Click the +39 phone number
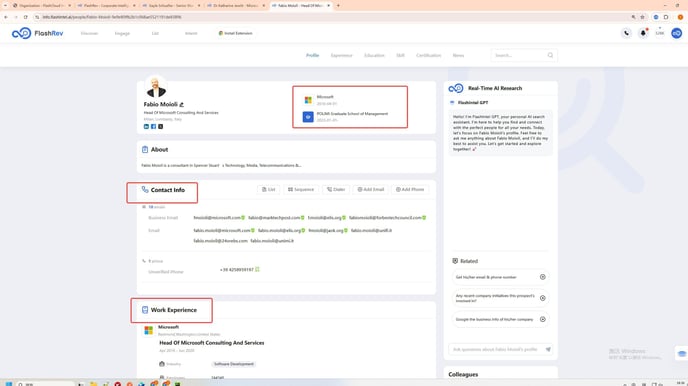The image size is (688, 386). click(237, 270)
